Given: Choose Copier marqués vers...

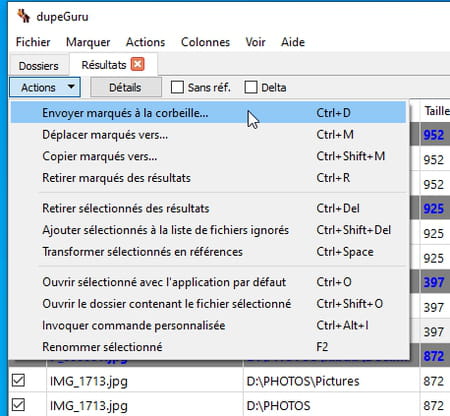Looking at the screenshot, I should (x=208, y=156).
